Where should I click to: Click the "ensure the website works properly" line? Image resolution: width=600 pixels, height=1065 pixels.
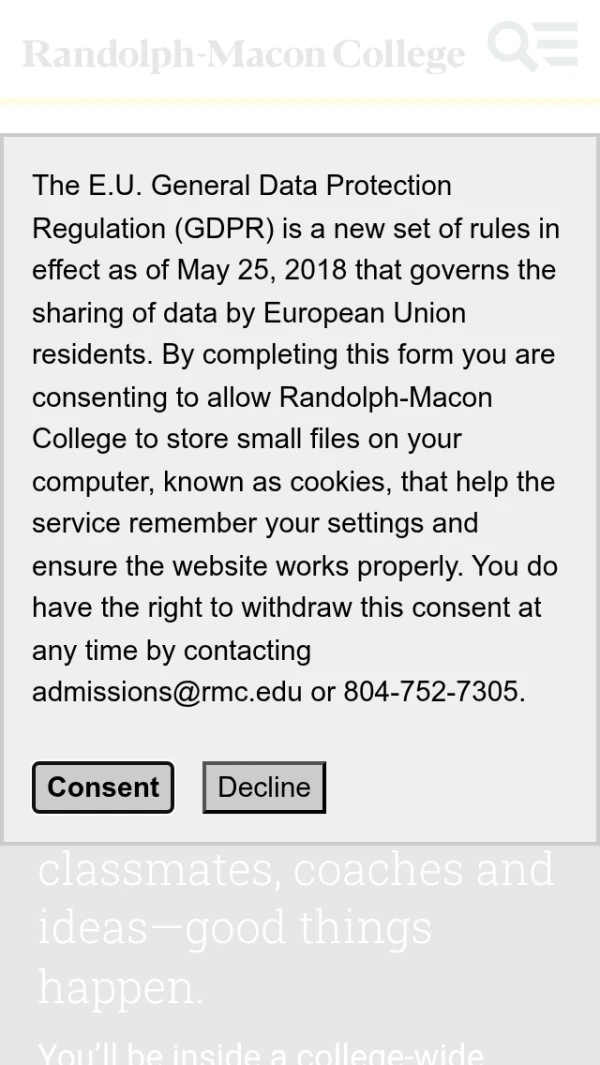pyautogui.click(x=247, y=566)
